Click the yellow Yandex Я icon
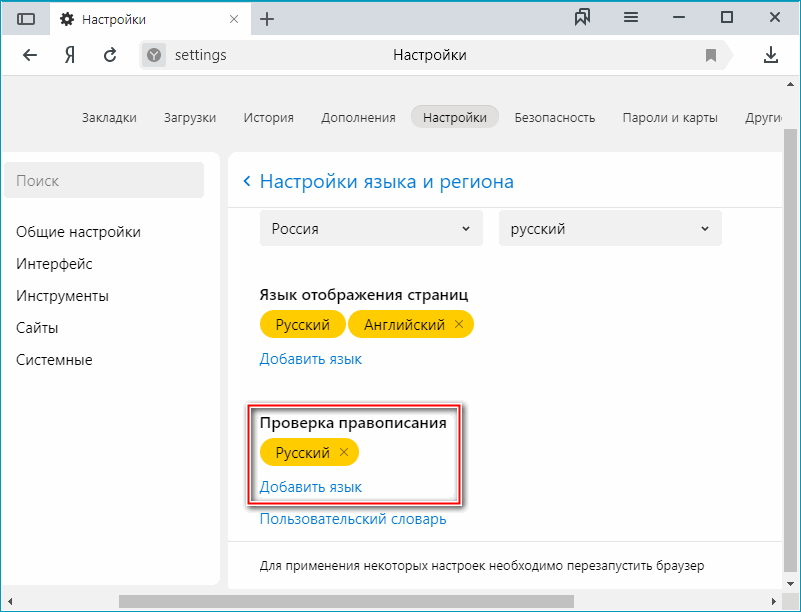The image size is (801, 612). tap(68, 55)
